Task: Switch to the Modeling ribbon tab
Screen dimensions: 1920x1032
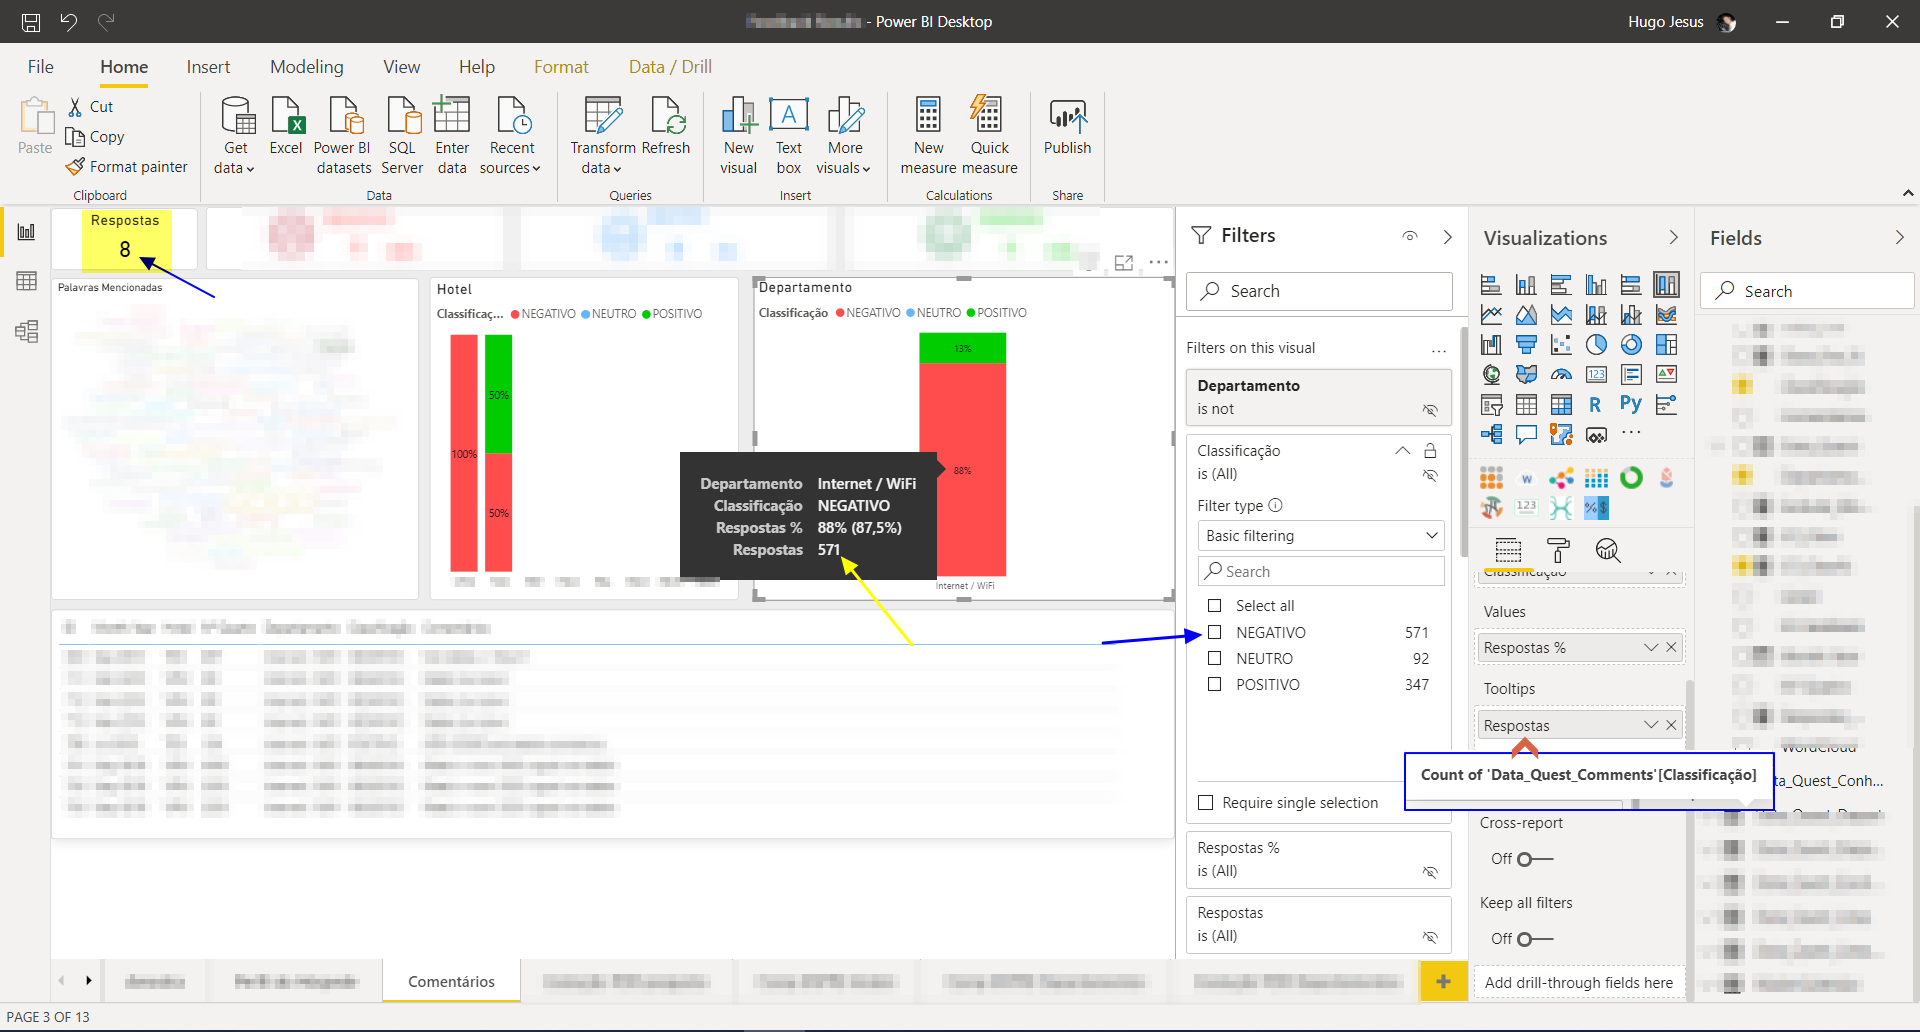Action: coord(306,67)
